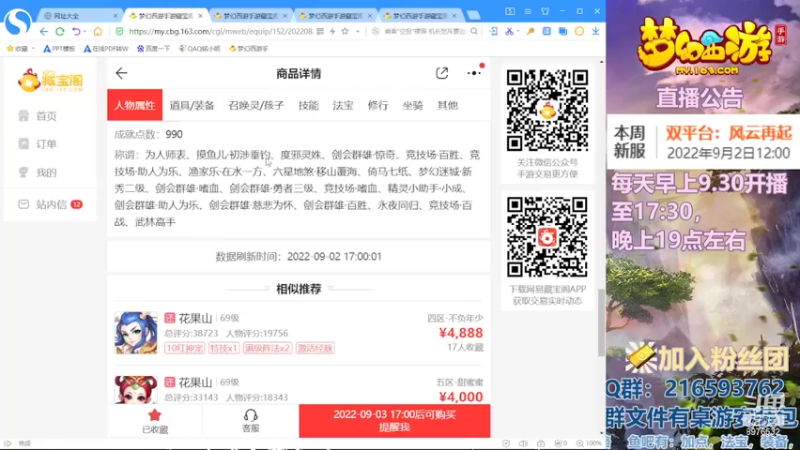Click the 10红神宠 tag
This screenshot has height=450, width=800.
pyautogui.click(x=184, y=348)
